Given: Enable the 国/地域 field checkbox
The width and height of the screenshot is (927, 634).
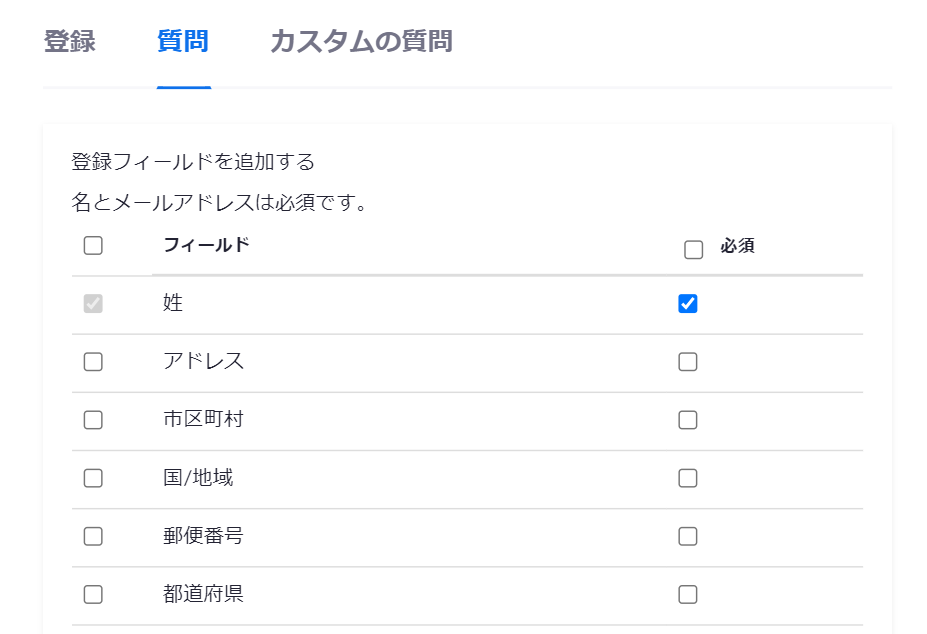Looking at the screenshot, I should (93, 478).
